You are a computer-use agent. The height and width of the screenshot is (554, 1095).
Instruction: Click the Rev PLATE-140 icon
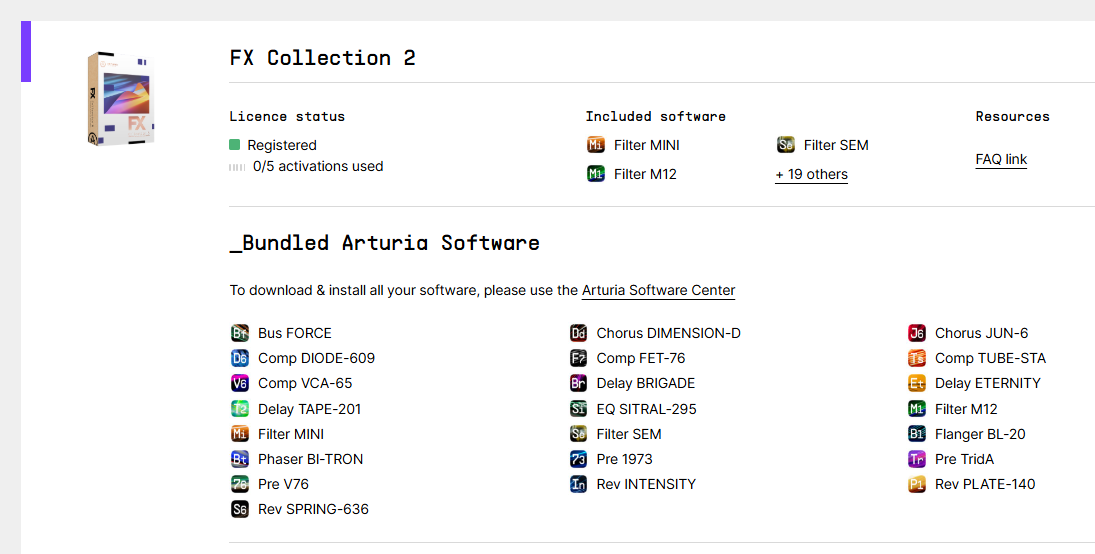(x=917, y=484)
